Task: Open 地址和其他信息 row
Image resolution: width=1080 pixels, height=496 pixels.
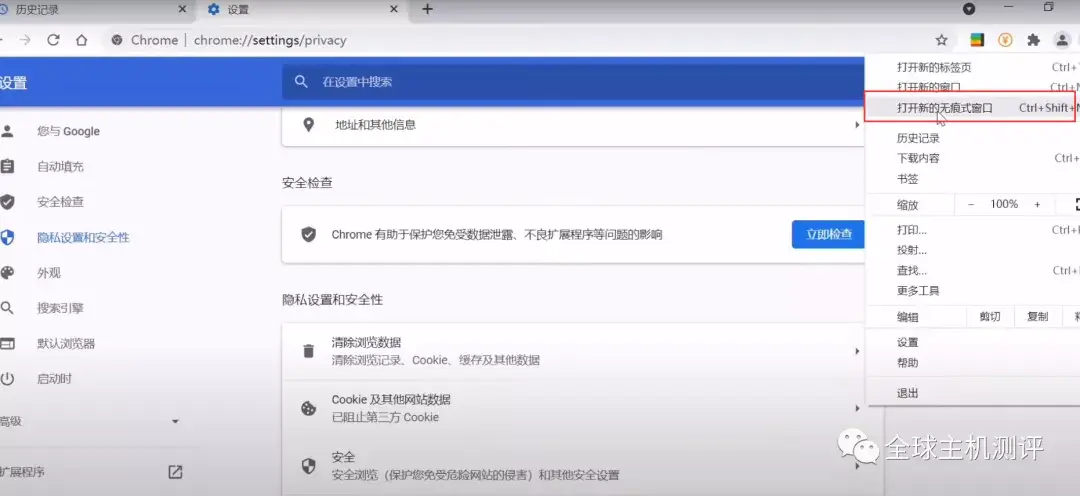Action: (573, 125)
